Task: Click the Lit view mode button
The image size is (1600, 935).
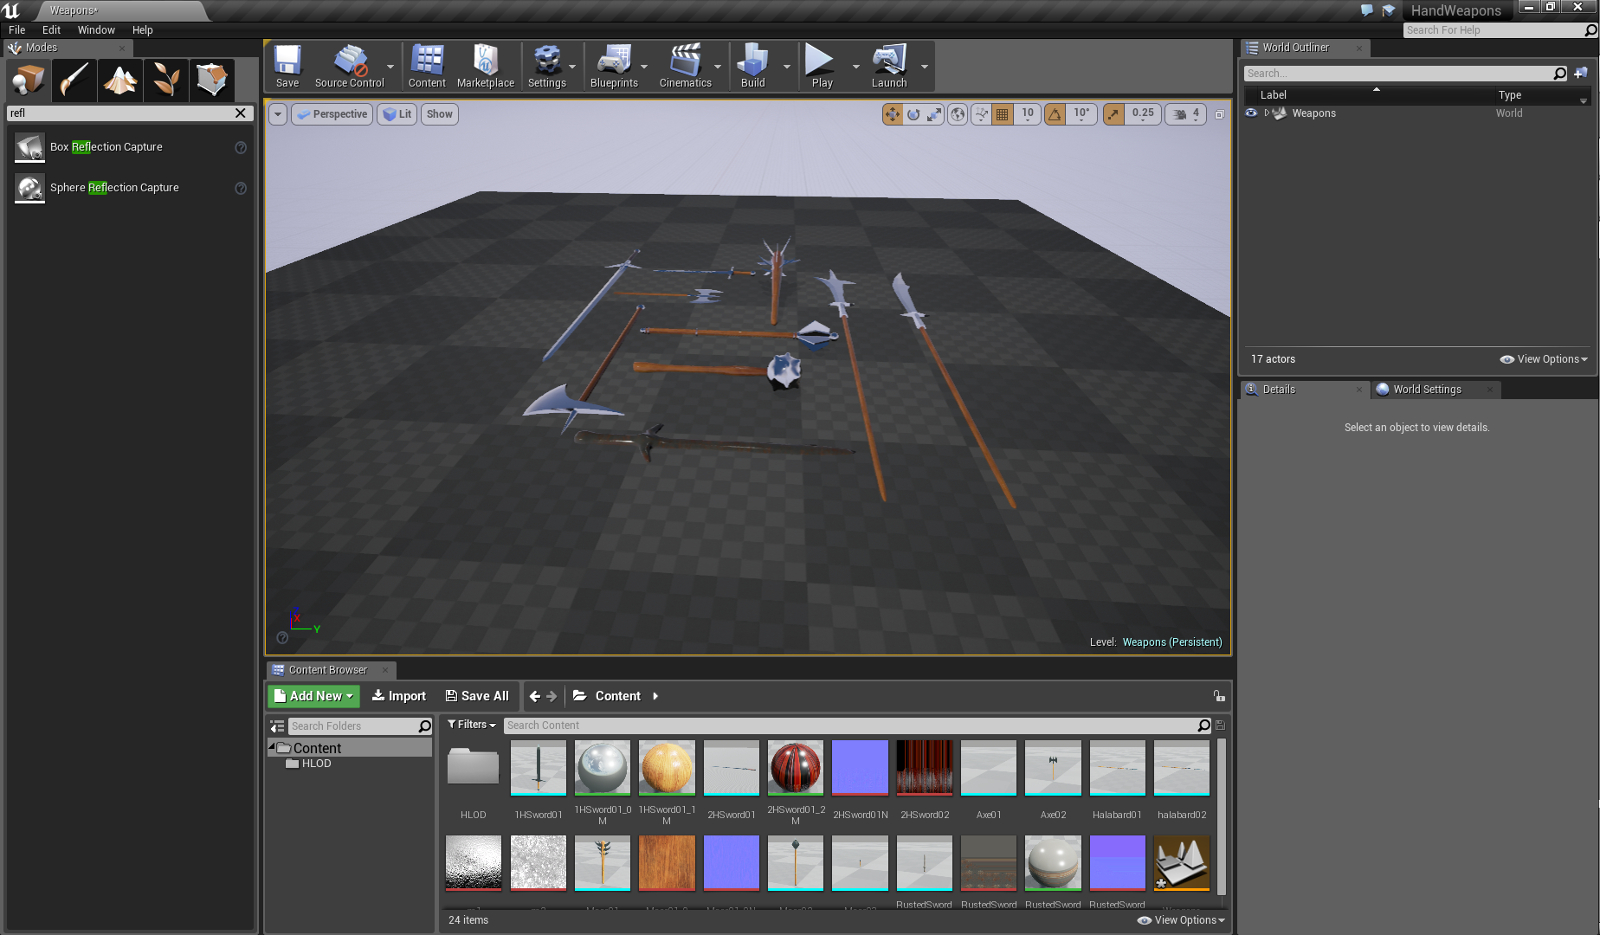Action: [x=398, y=114]
